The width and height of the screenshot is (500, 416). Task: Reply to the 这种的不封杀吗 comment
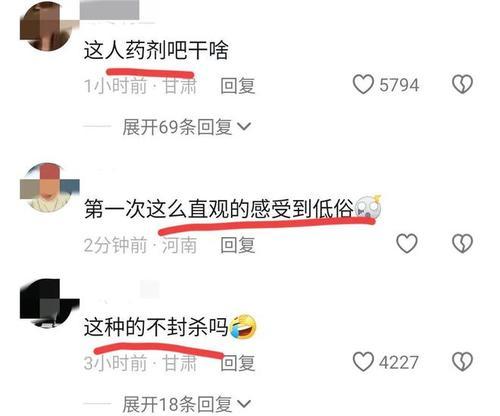point(238,363)
